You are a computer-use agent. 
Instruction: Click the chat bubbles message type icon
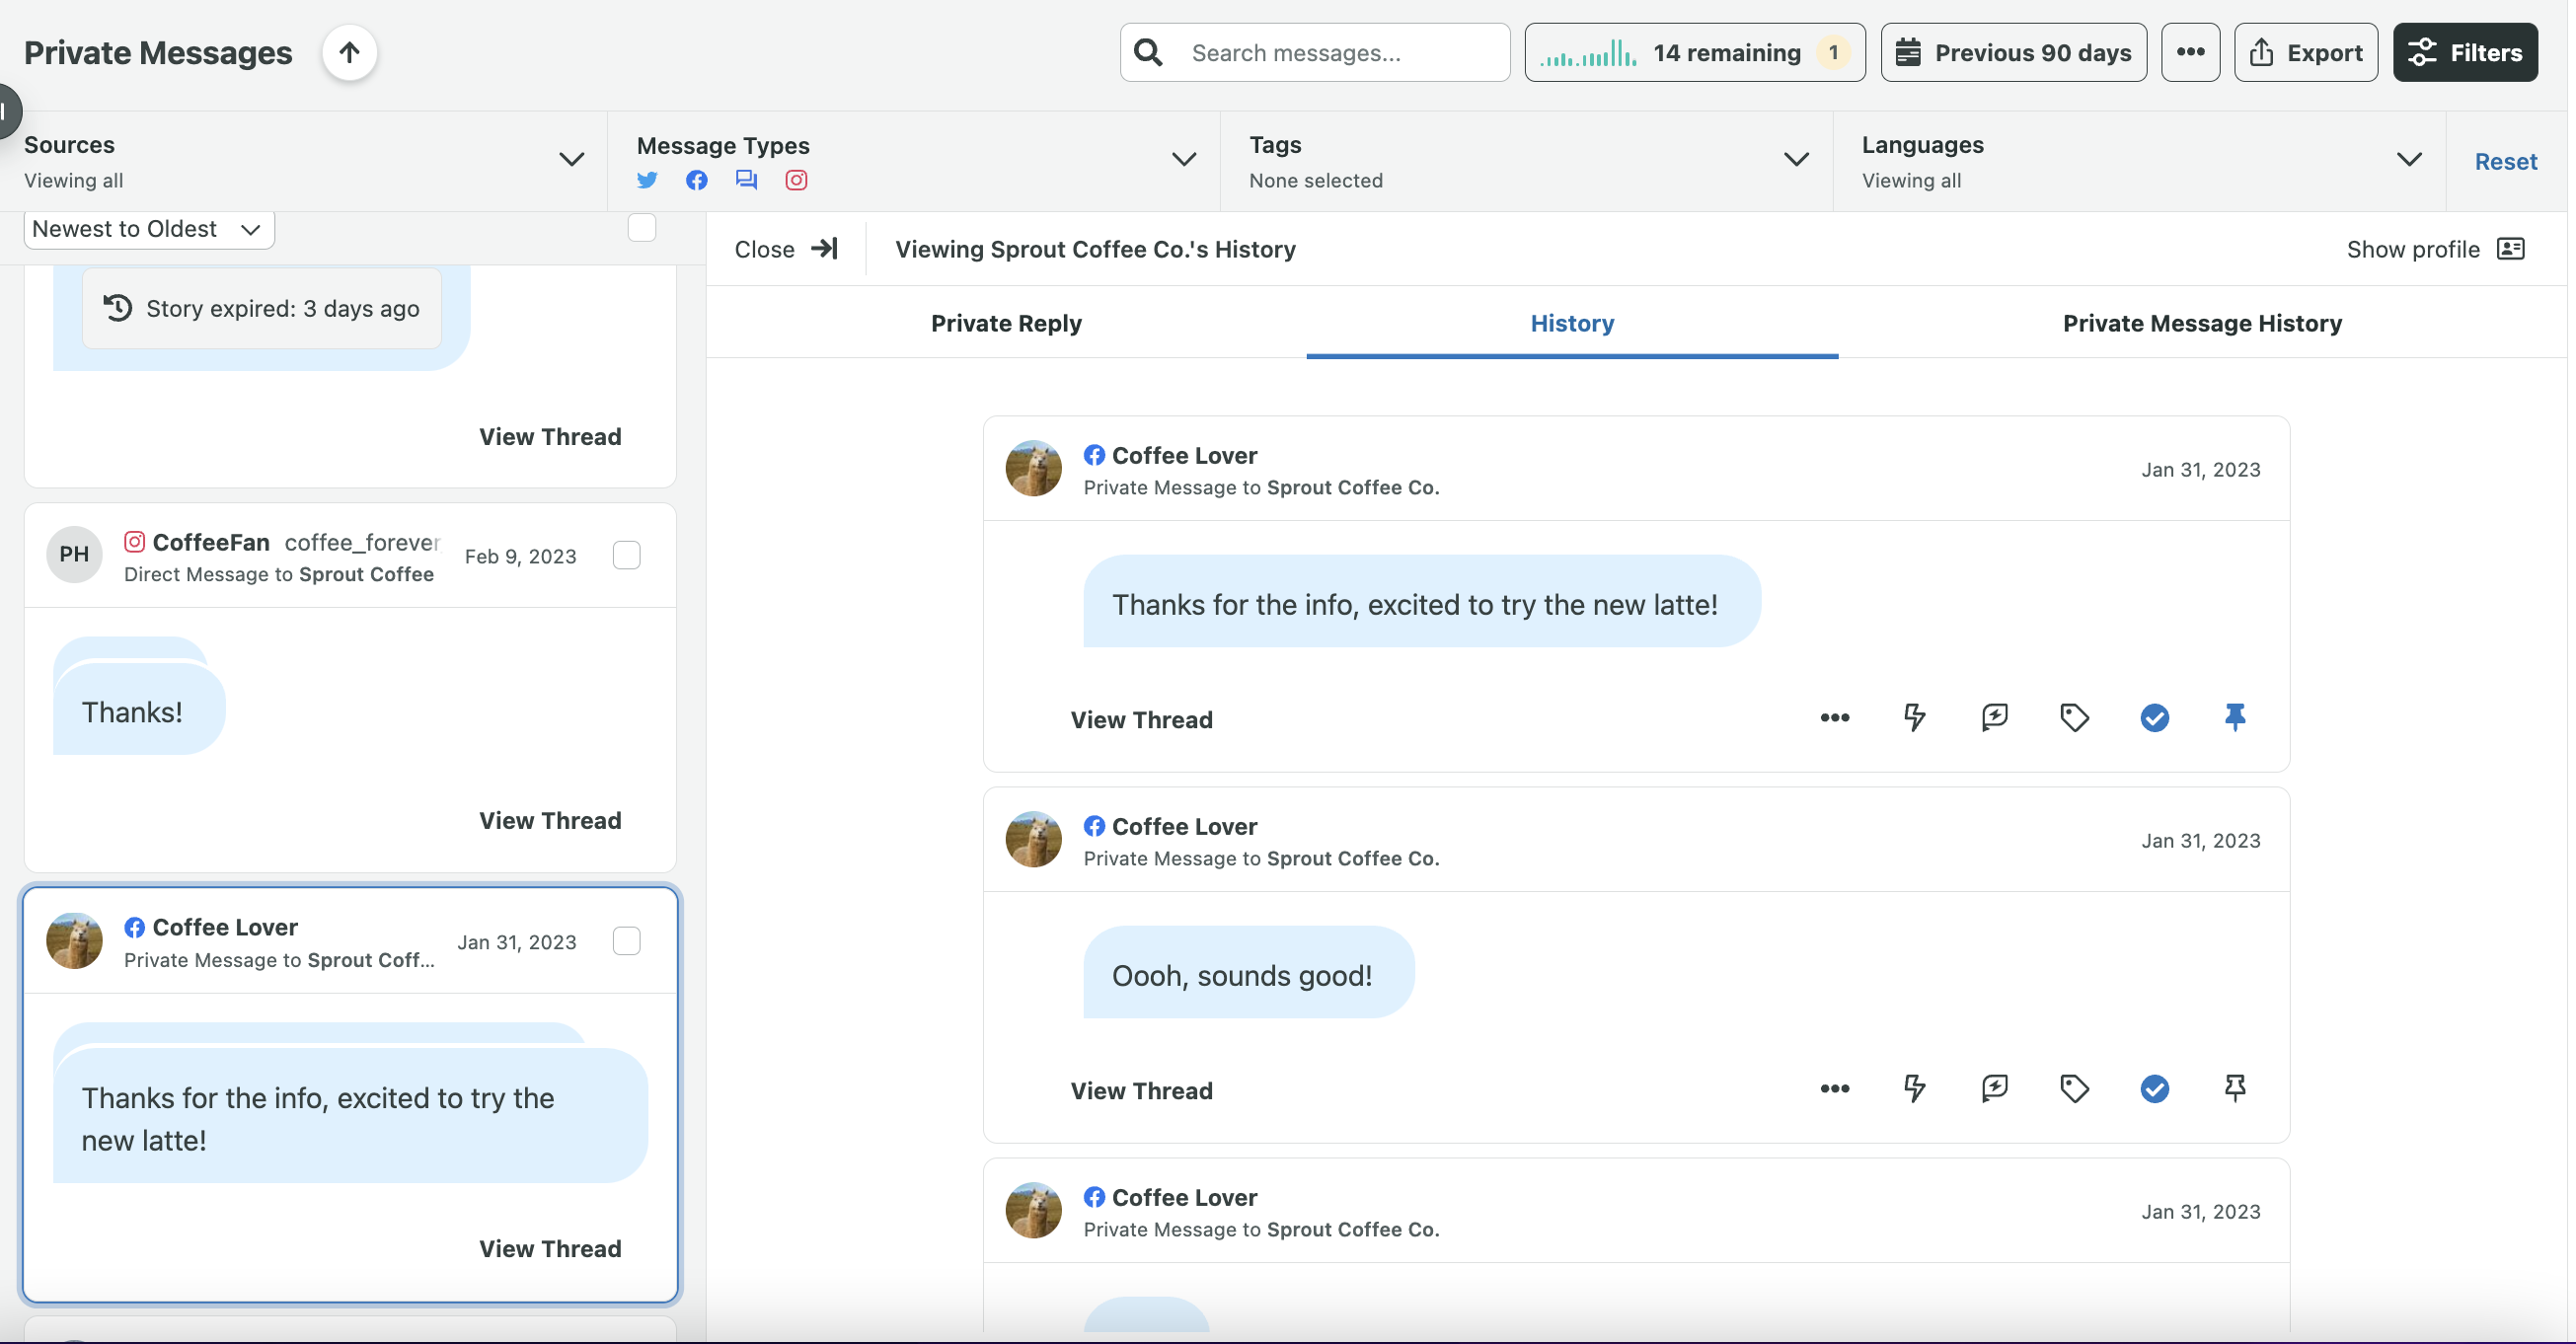click(746, 180)
